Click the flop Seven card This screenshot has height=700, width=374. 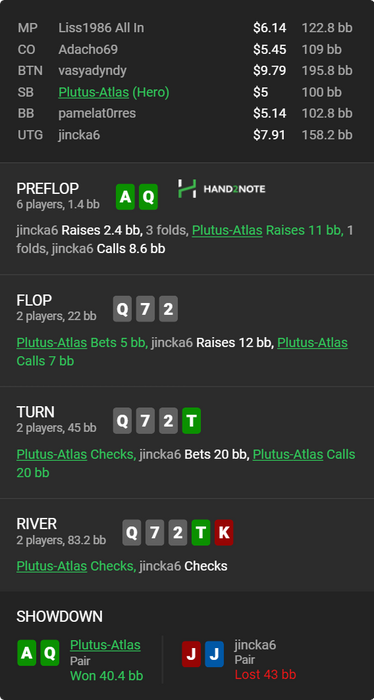click(x=145, y=309)
